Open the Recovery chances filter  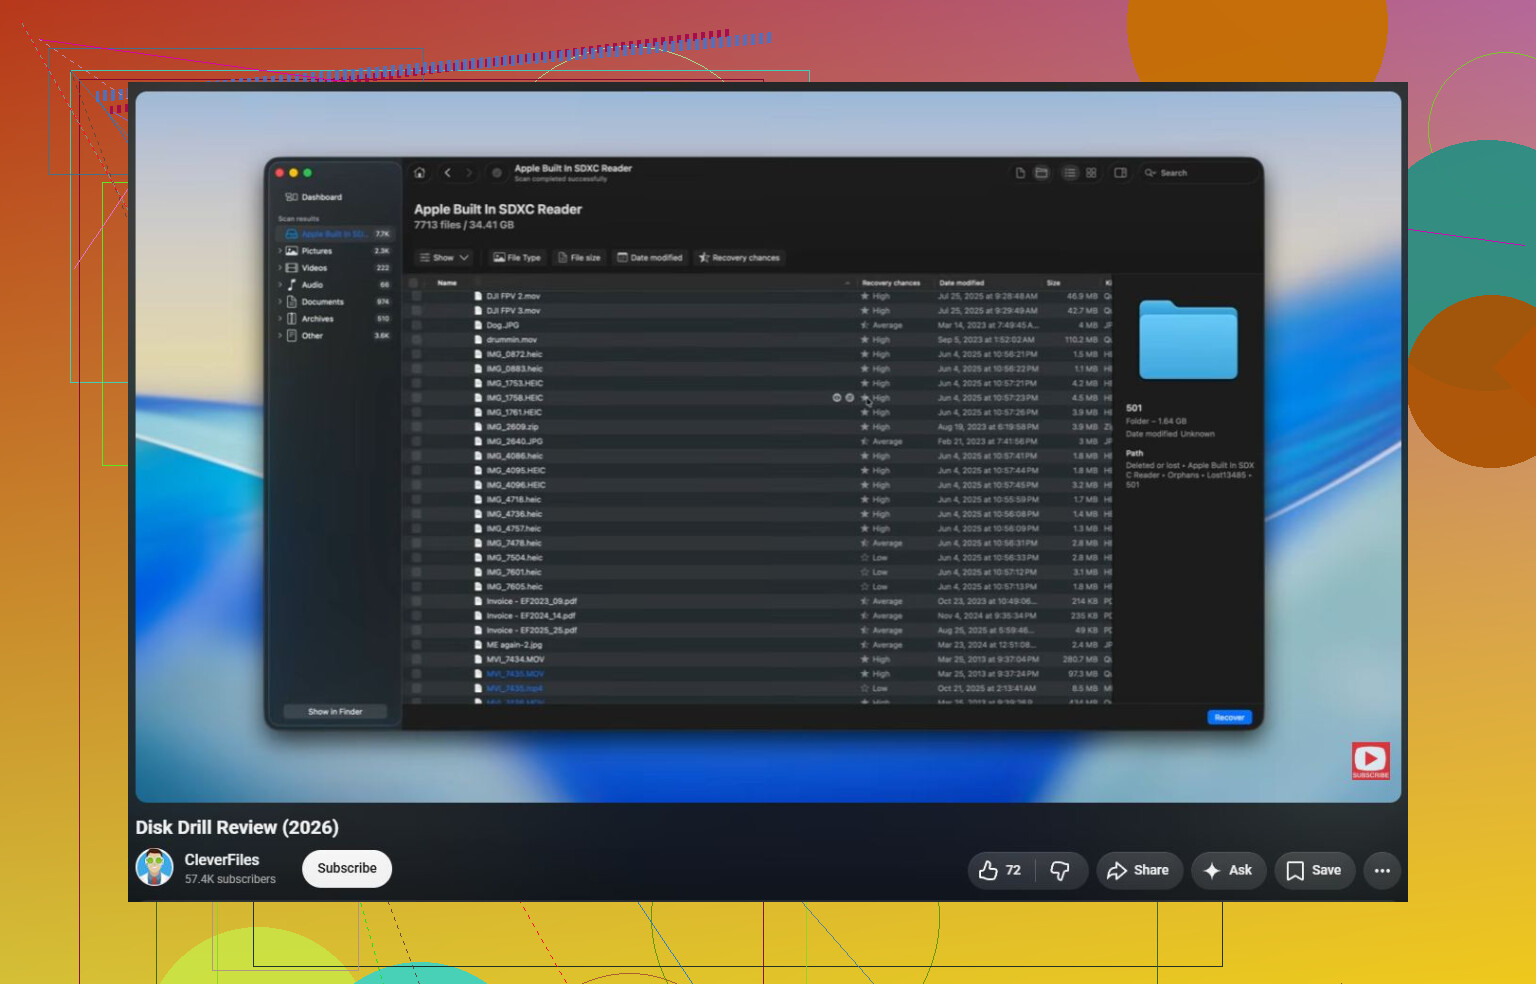coord(739,258)
